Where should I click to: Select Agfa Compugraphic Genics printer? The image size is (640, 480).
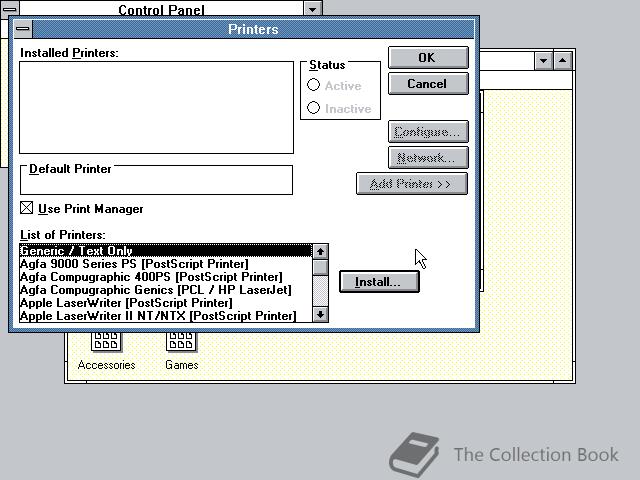tap(166, 290)
